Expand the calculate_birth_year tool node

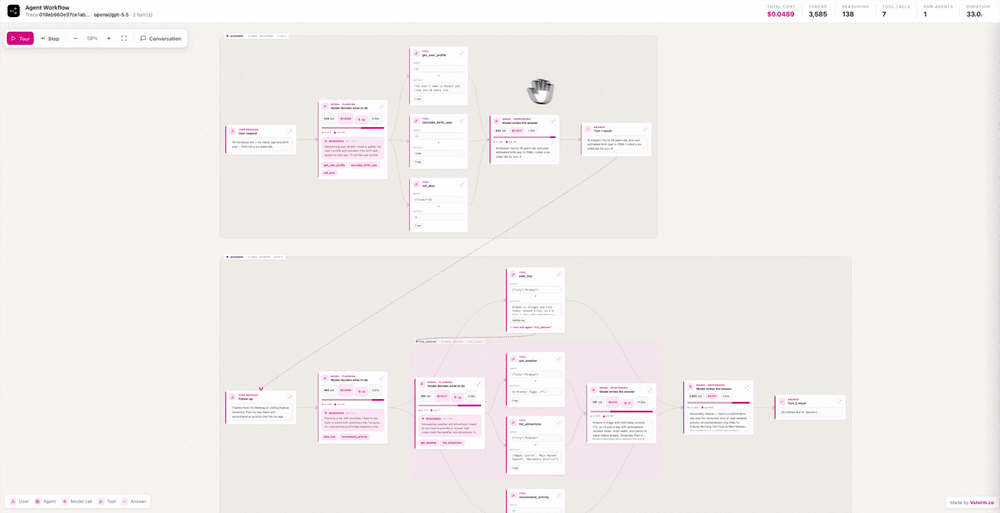(x=462, y=121)
